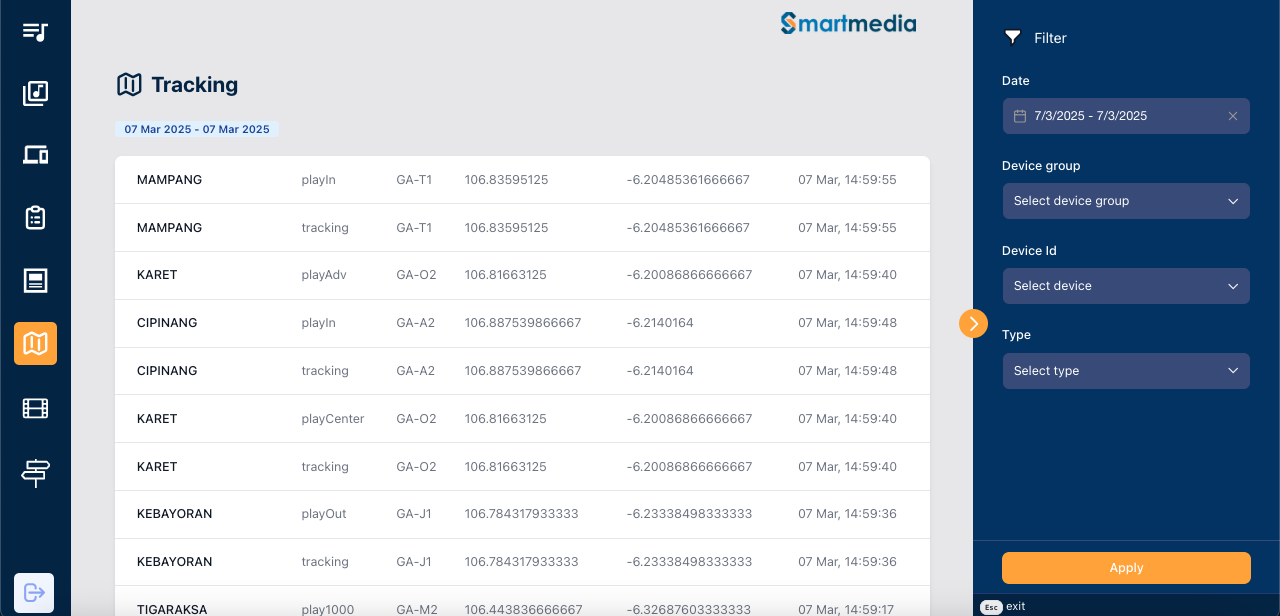Open the playlist icon in sidebar
The image size is (1280, 616).
click(x=35, y=31)
